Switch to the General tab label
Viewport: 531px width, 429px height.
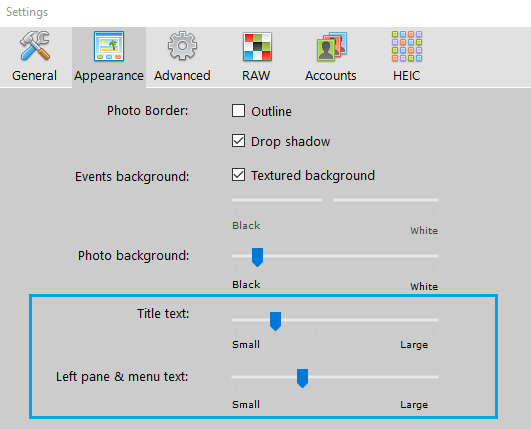click(35, 76)
